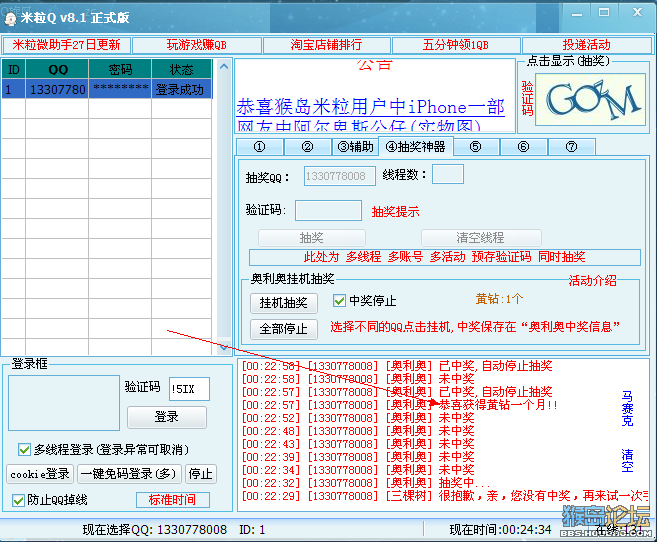Image resolution: width=657 pixels, height=542 pixels.
Task: Click log line 恭喜获得黄钻一个月
Action: (400, 405)
